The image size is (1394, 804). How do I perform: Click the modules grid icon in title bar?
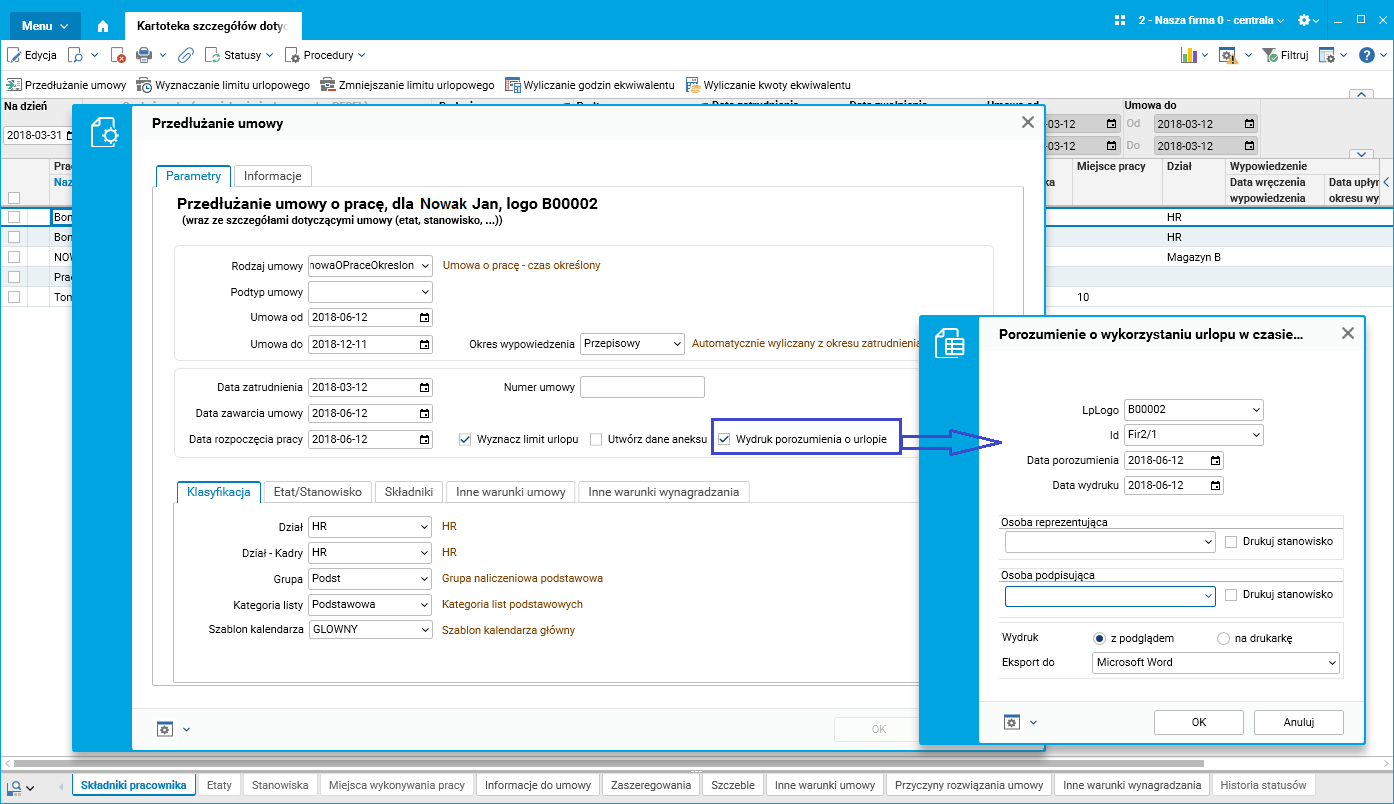tap(1119, 20)
